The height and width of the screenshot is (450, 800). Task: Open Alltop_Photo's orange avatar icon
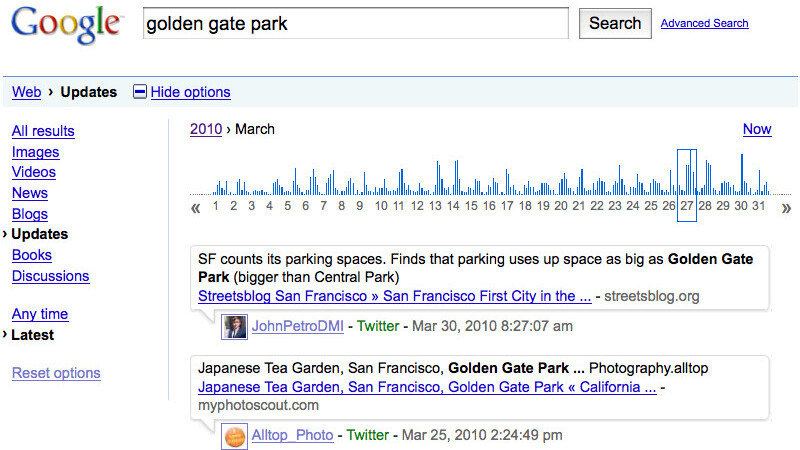pyautogui.click(x=235, y=436)
